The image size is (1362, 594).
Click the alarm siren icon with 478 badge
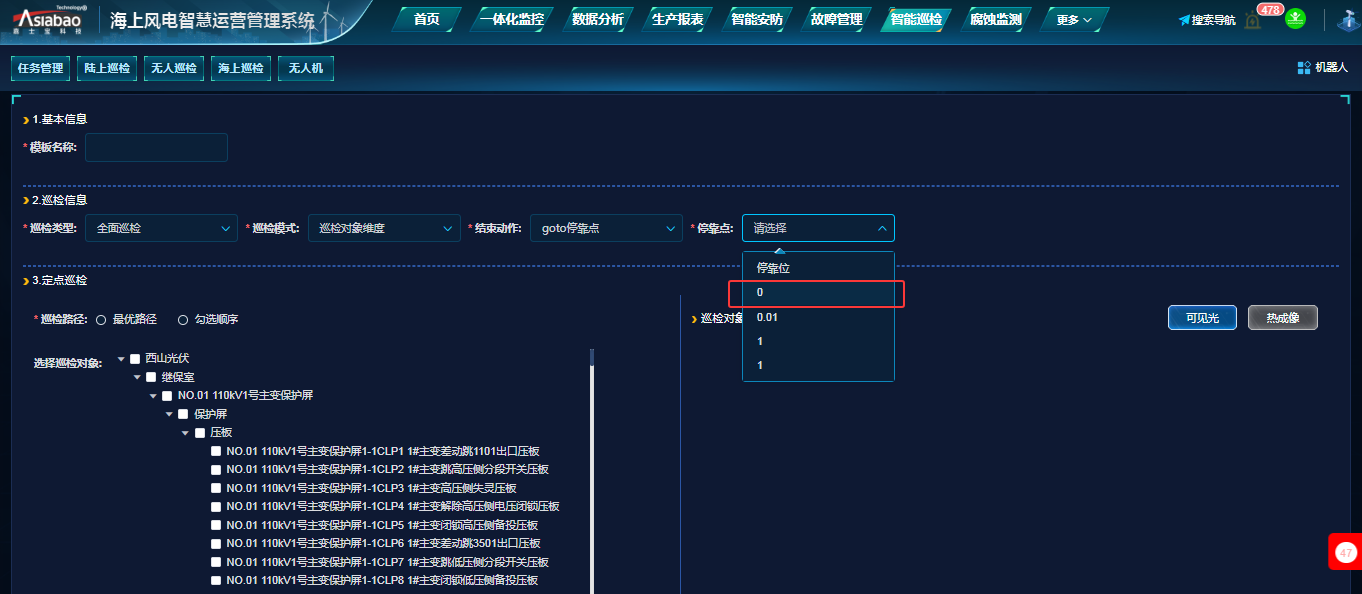coord(1253,20)
